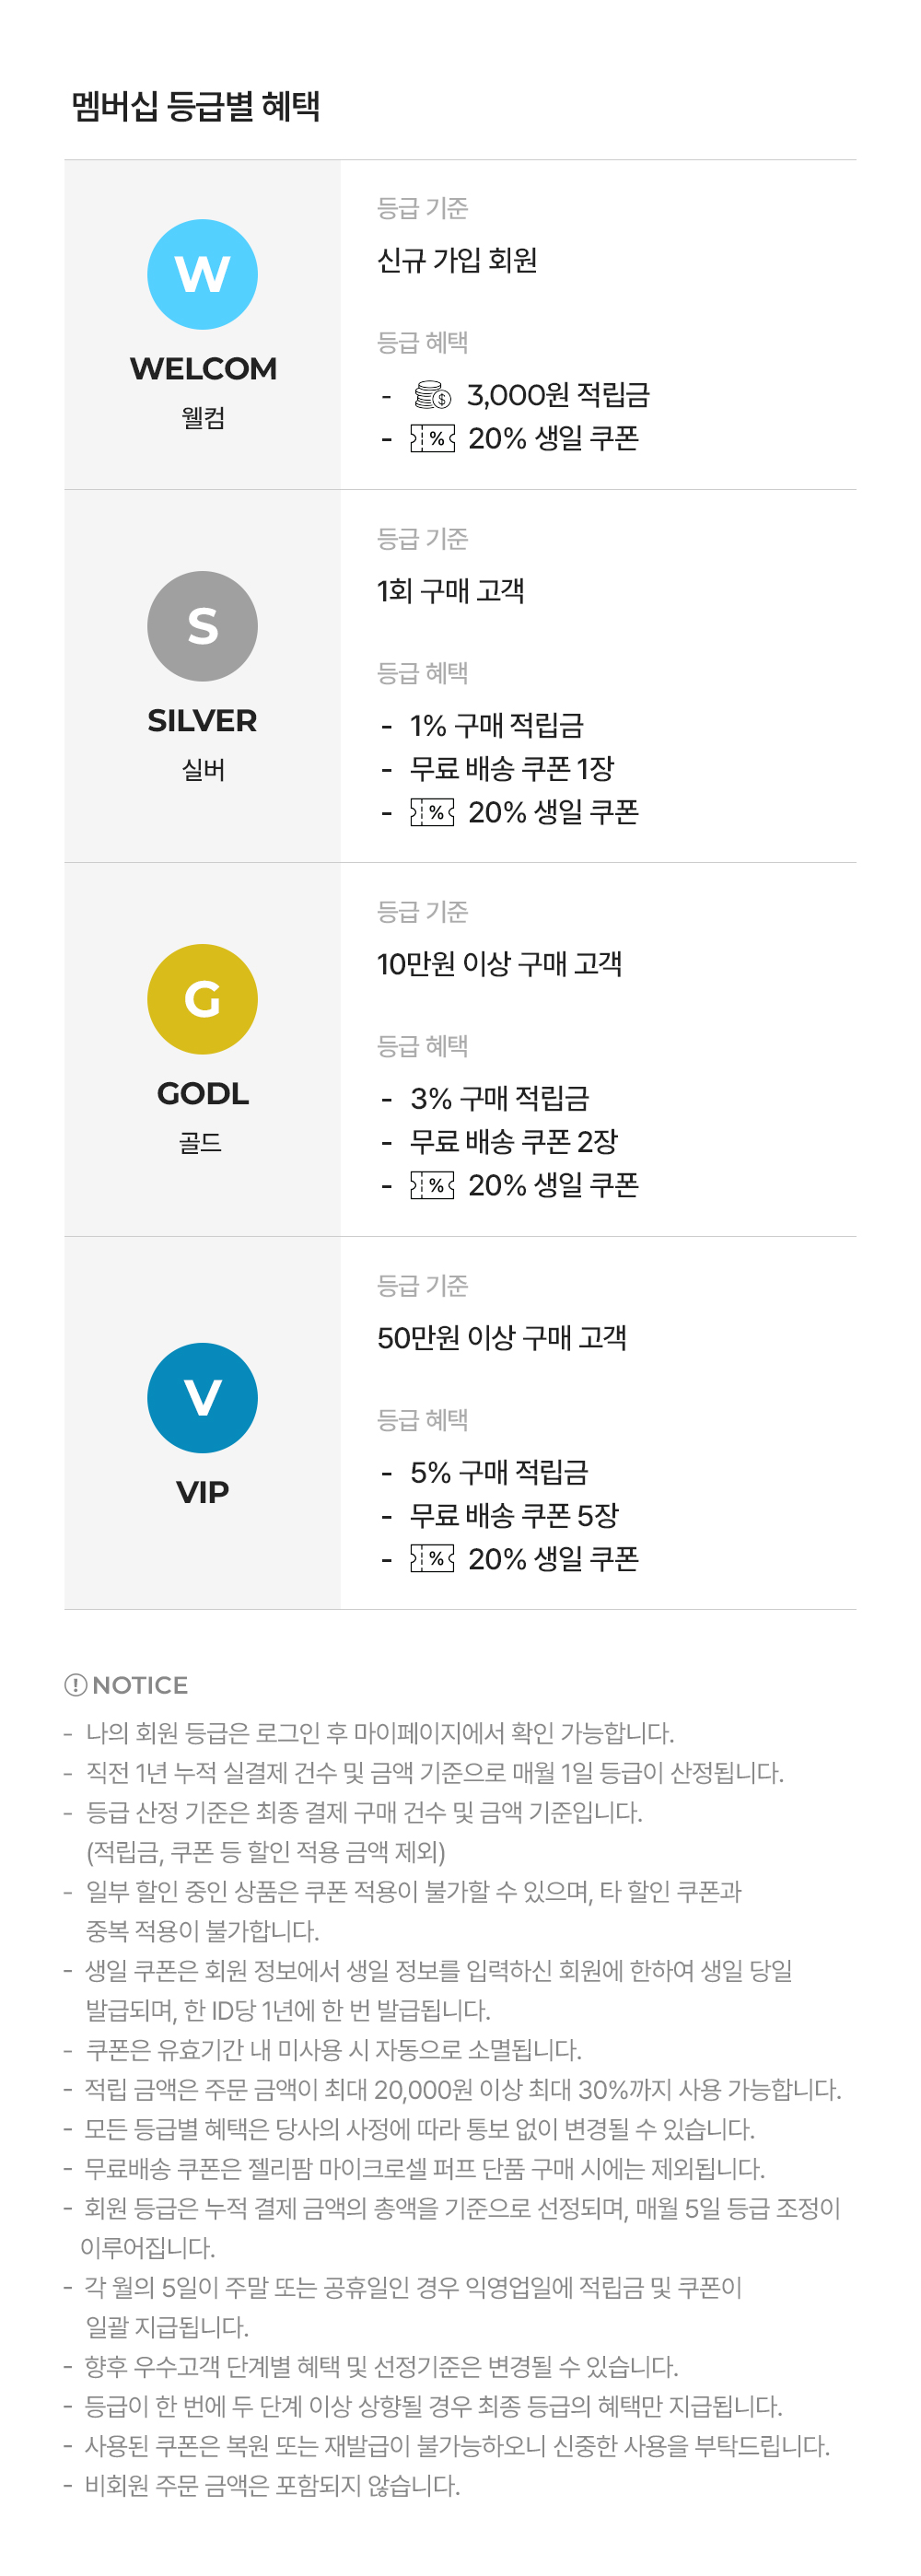Click the birthday coupon icon in Gold row
Viewport: 921px width, 2576px height.
tap(432, 1185)
